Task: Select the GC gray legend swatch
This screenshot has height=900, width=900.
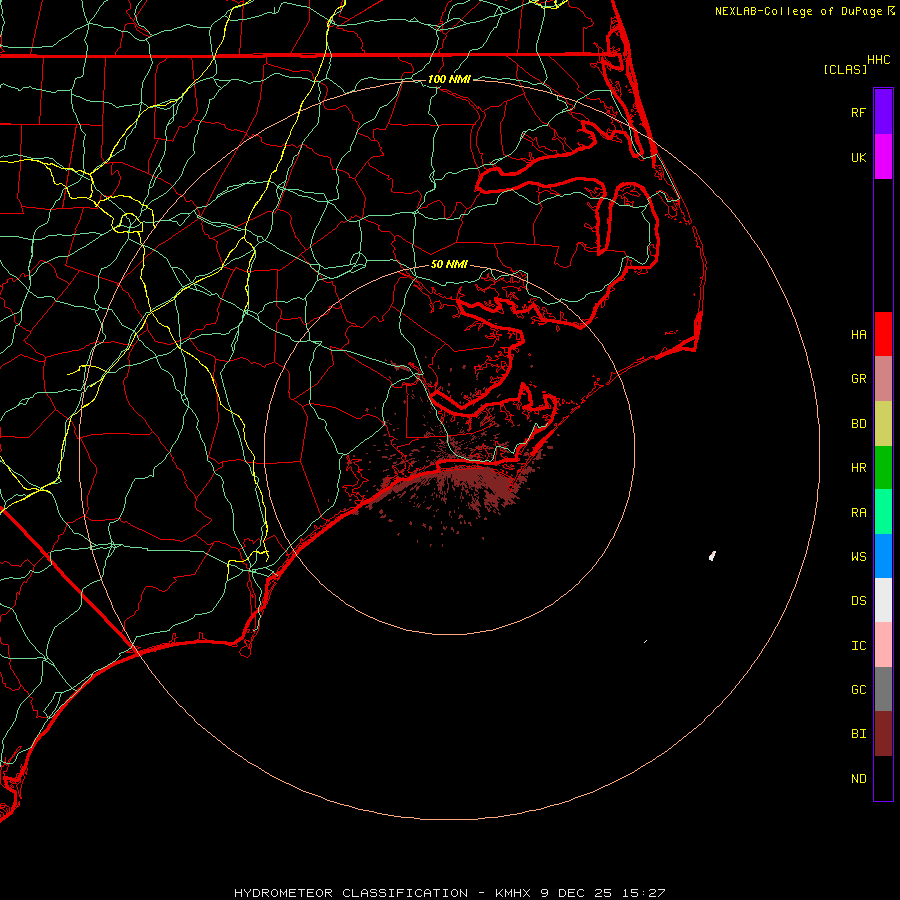Action: point(883,689)
